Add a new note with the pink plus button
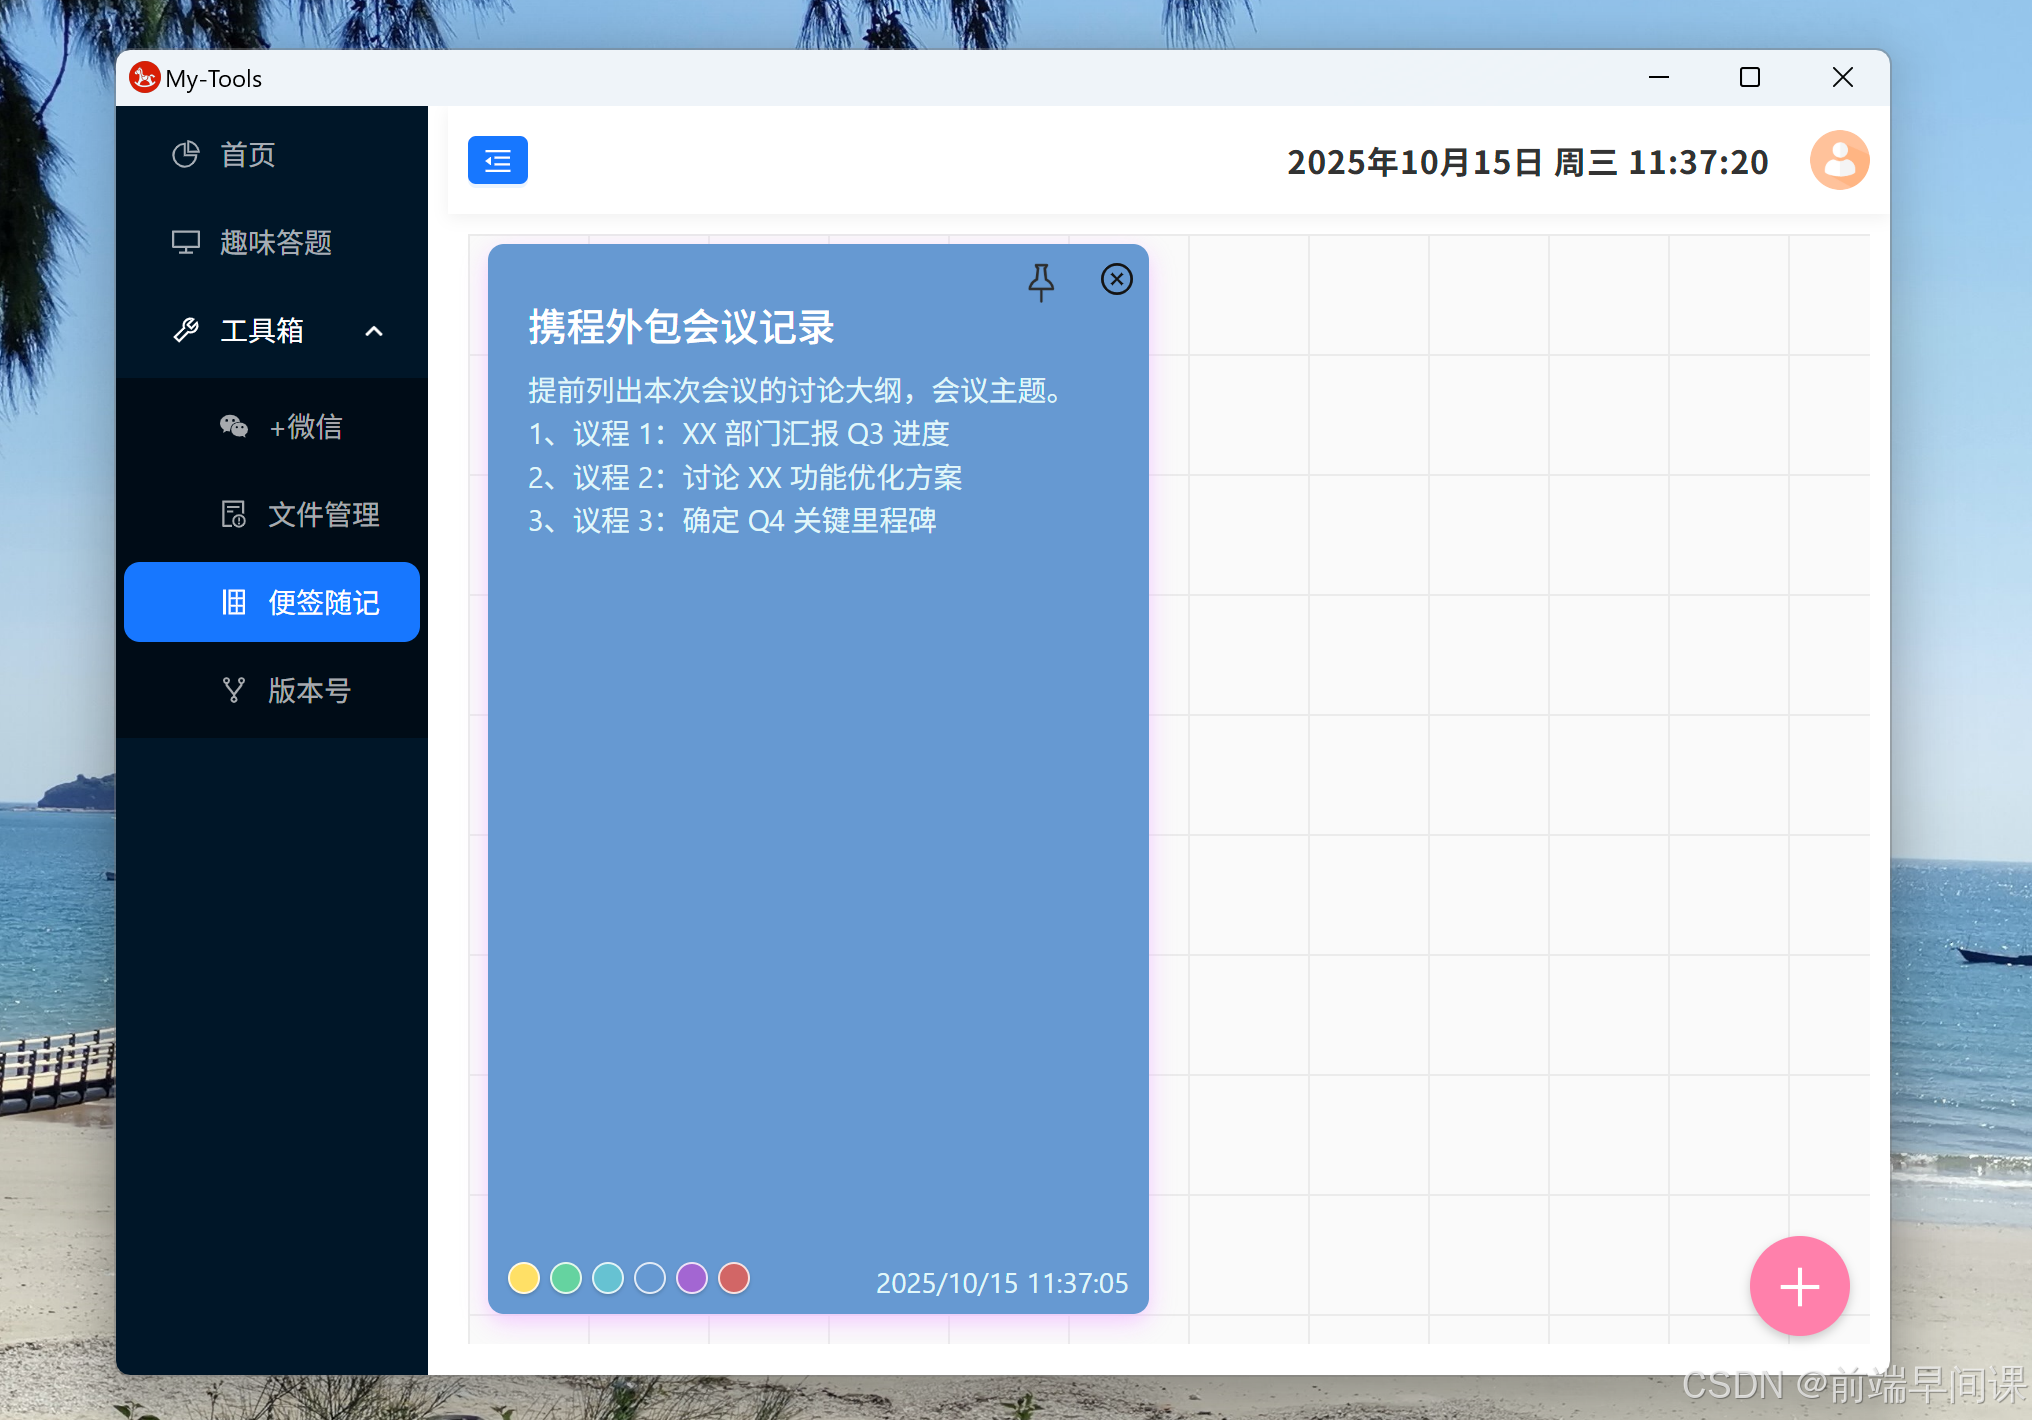The image size is (2032, 1420). coord(1799,1286)
